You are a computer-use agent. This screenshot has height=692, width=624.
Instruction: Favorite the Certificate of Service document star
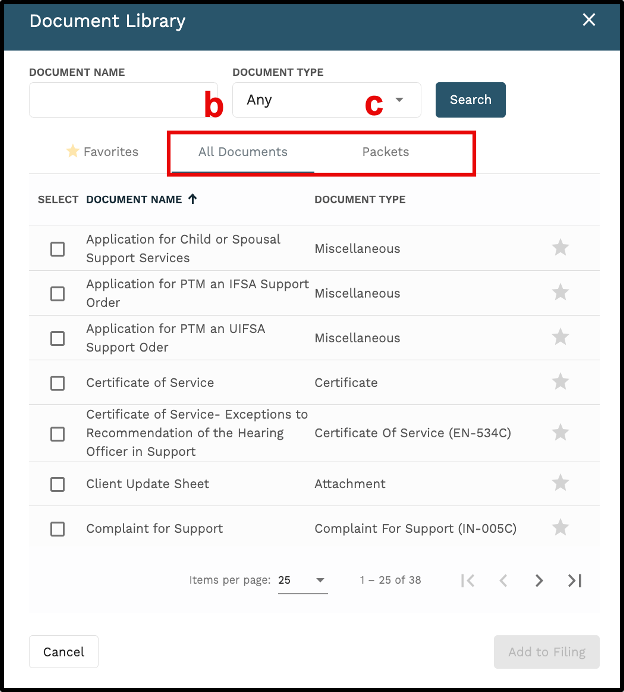(560, 382)
